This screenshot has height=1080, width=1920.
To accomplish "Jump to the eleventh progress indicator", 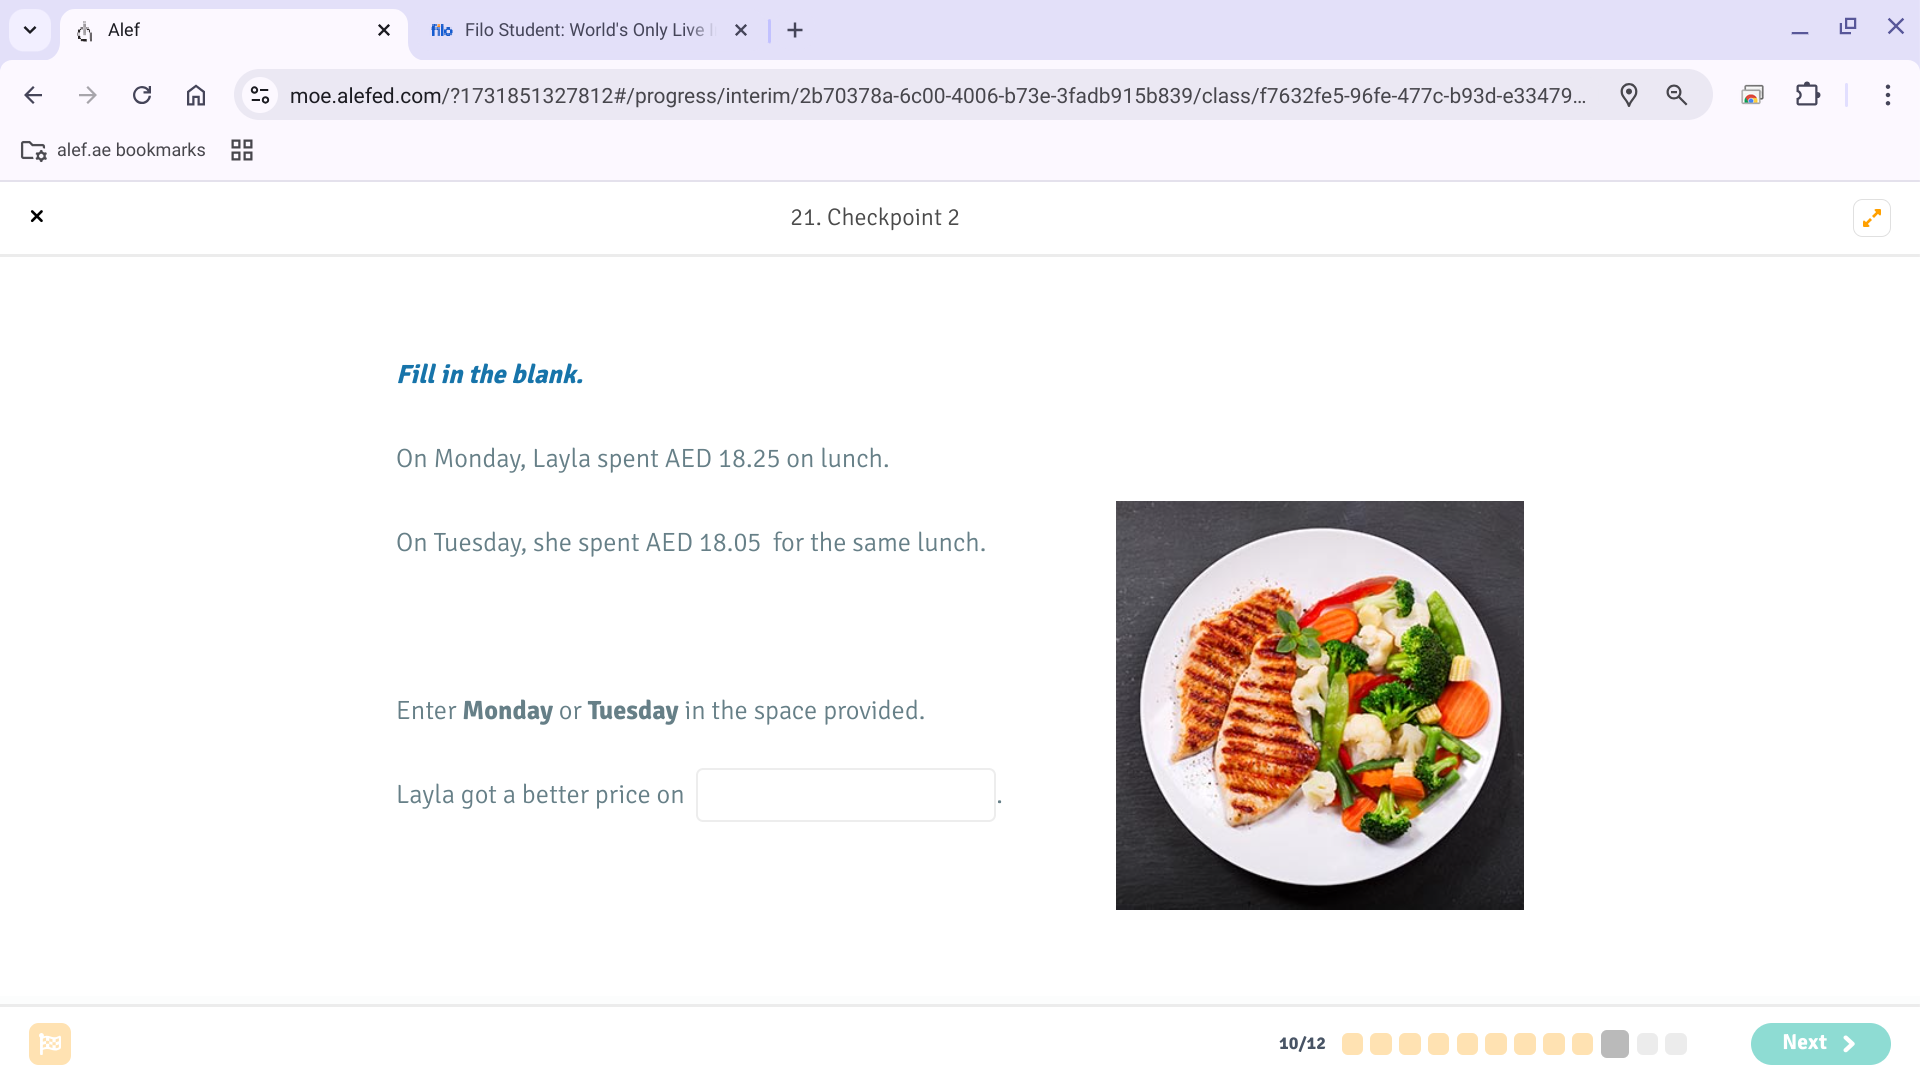I will (1647, 1044).
